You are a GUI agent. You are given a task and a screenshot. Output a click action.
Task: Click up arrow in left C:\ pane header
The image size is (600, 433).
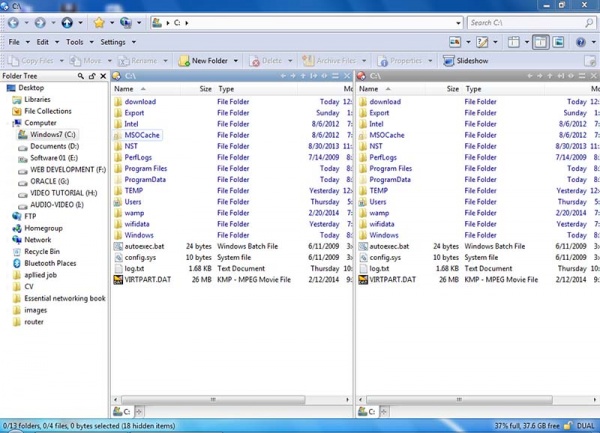pos(303,76)
